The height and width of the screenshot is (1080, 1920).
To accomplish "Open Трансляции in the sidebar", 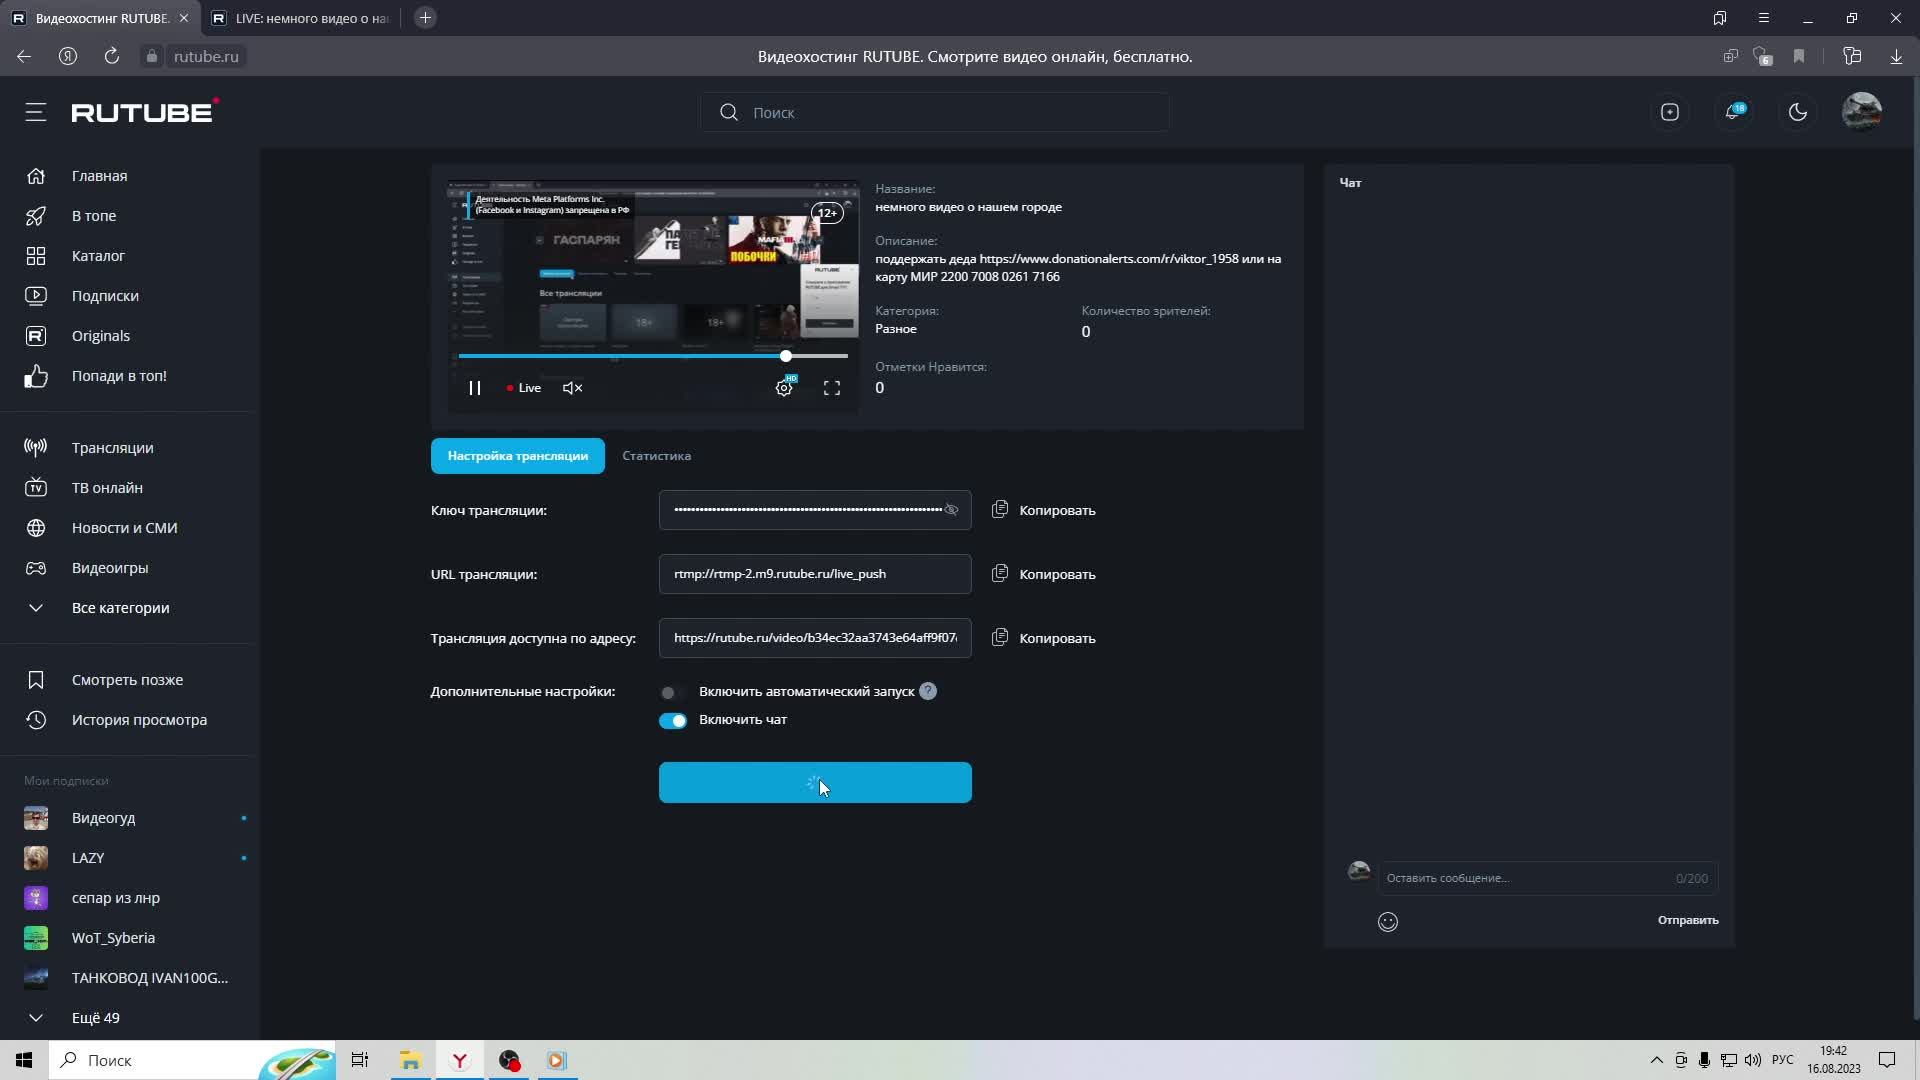I will 112,448.
